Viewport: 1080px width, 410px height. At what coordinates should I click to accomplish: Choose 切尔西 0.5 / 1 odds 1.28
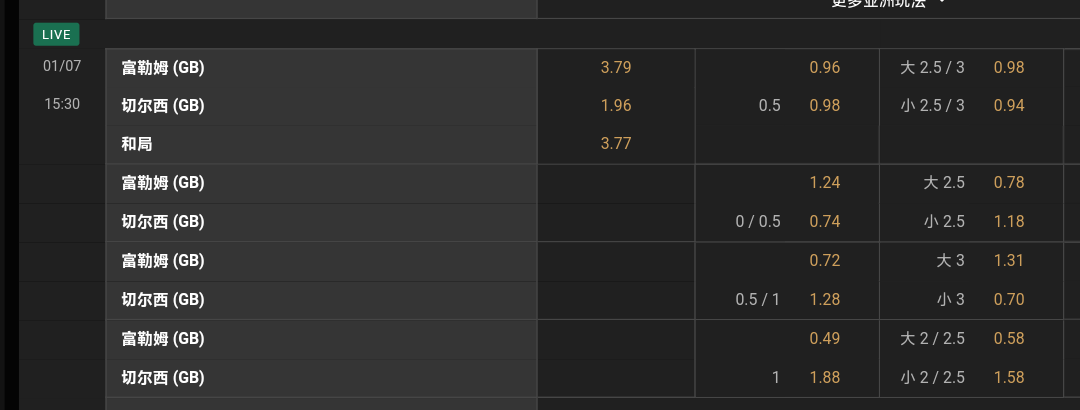click(824, 299)
